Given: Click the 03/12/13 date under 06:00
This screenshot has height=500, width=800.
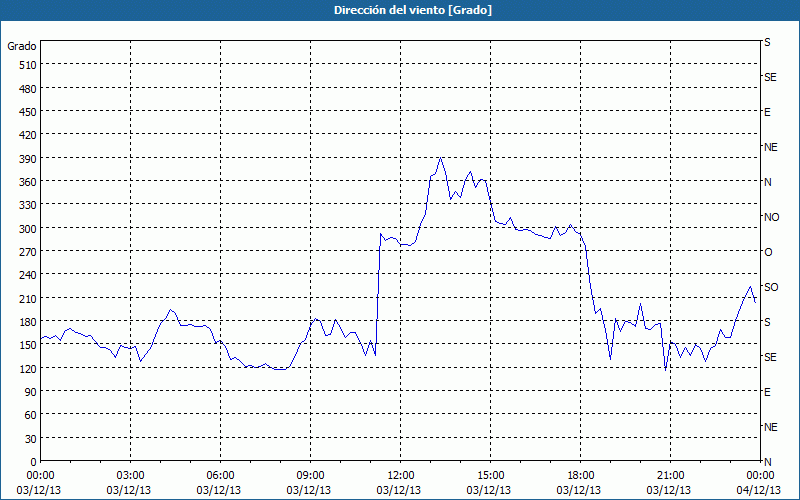Looking at the screenshot, I should 219,490.
